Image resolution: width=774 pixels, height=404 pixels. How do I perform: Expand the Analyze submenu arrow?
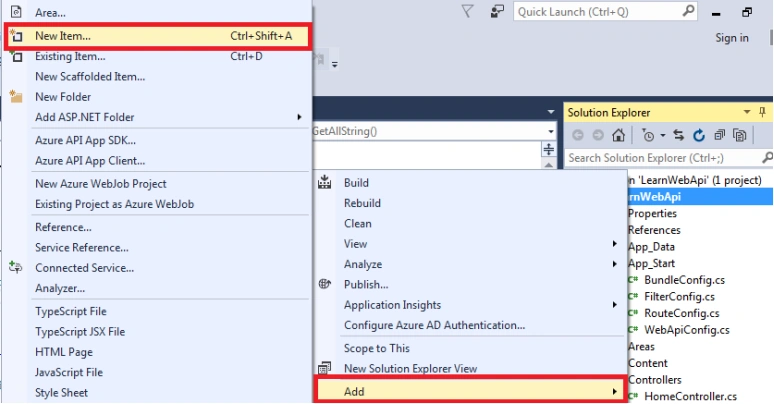point(615,264)
